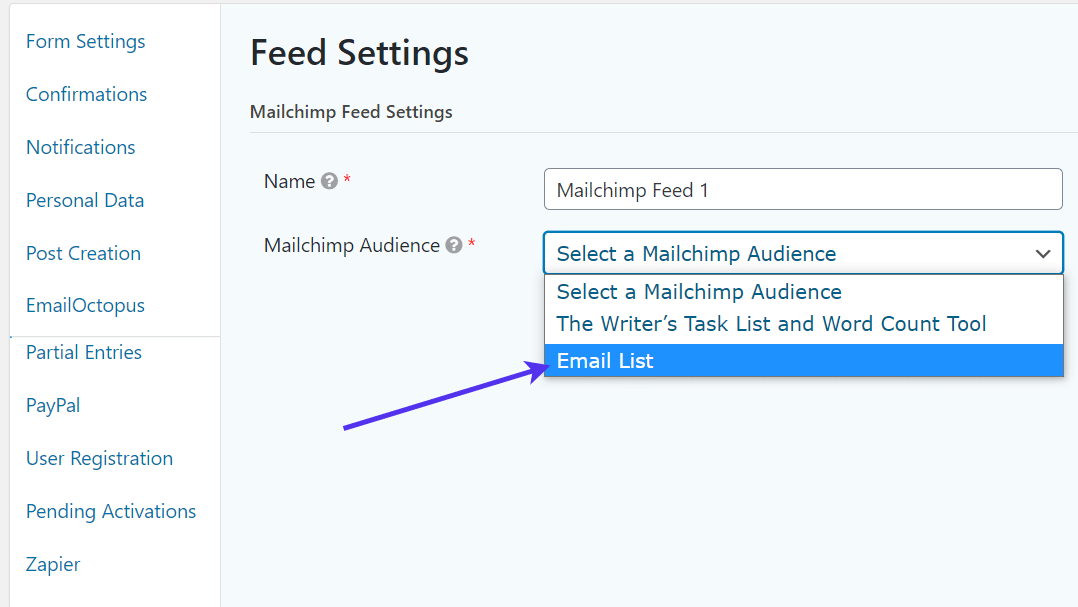
Task: Navigate to Post Creation
Action: point(83,253)
